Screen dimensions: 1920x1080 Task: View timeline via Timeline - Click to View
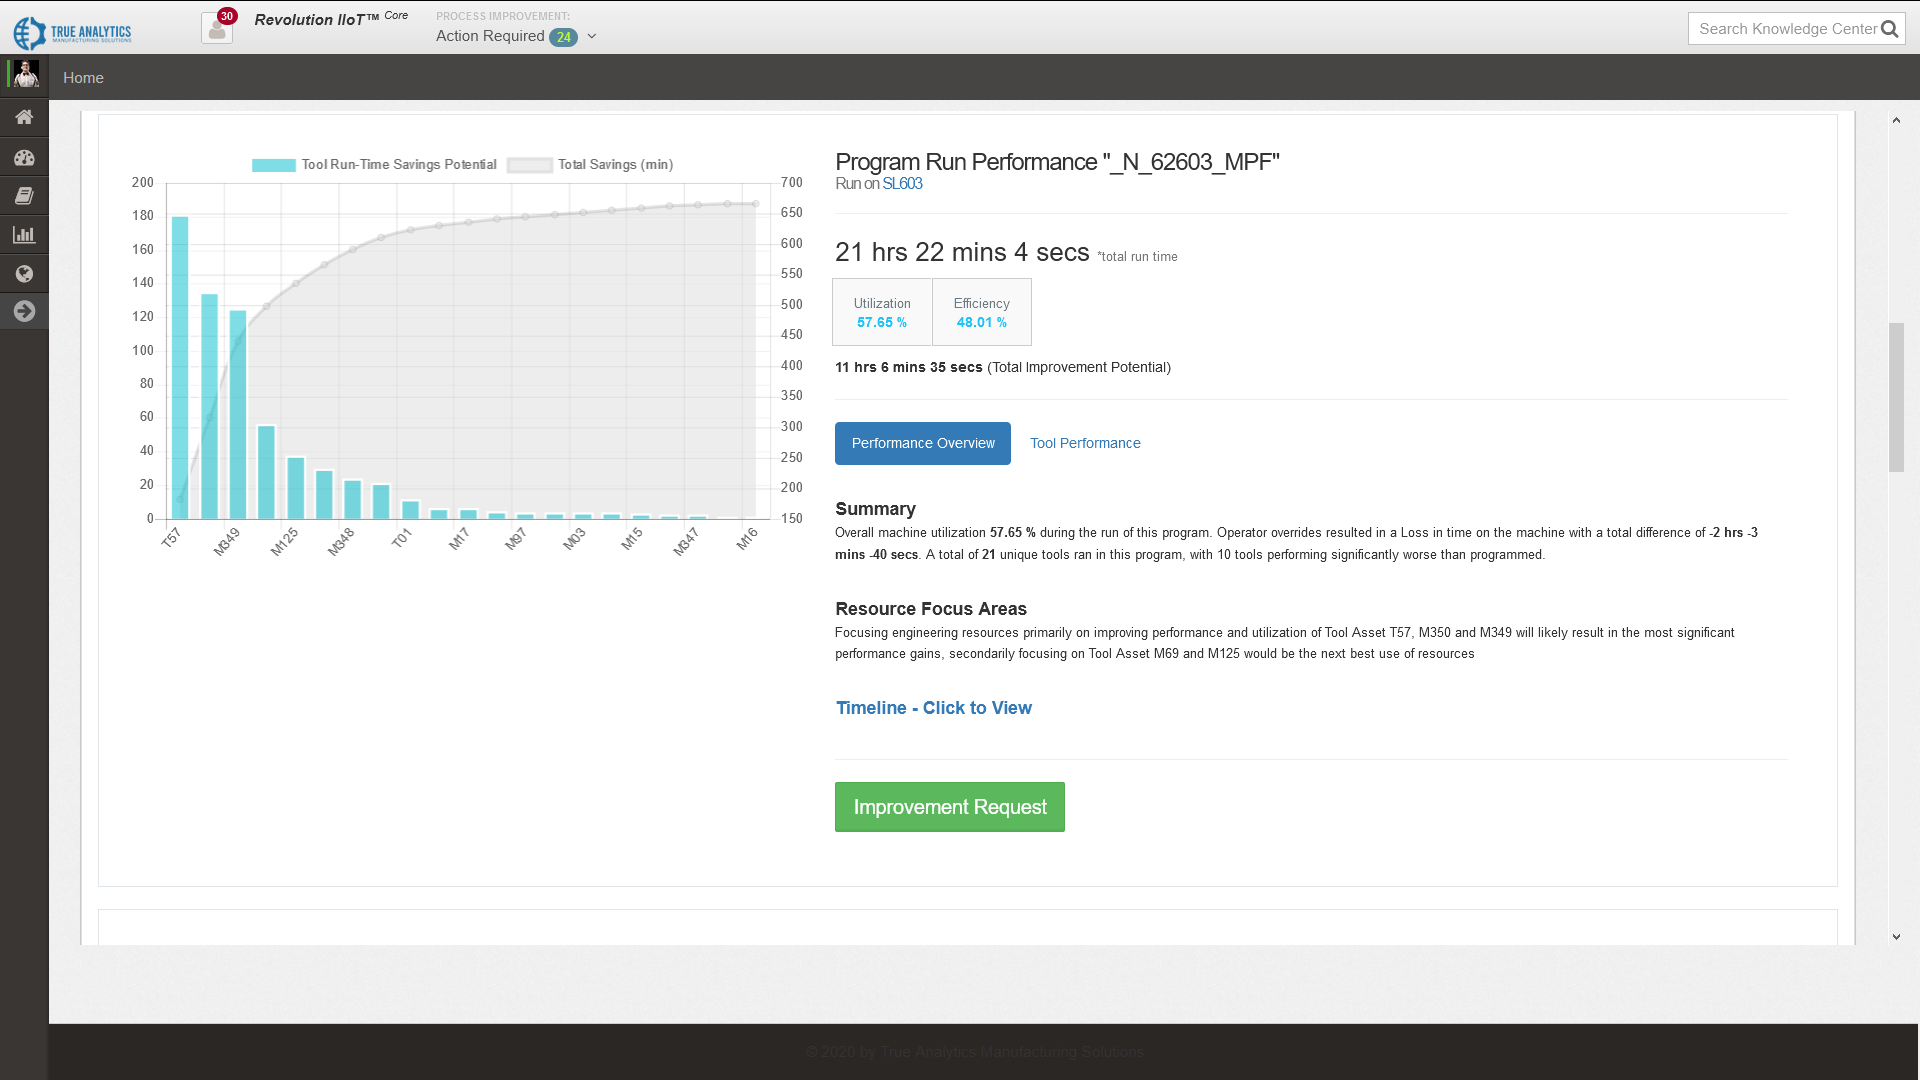point(933,708)
